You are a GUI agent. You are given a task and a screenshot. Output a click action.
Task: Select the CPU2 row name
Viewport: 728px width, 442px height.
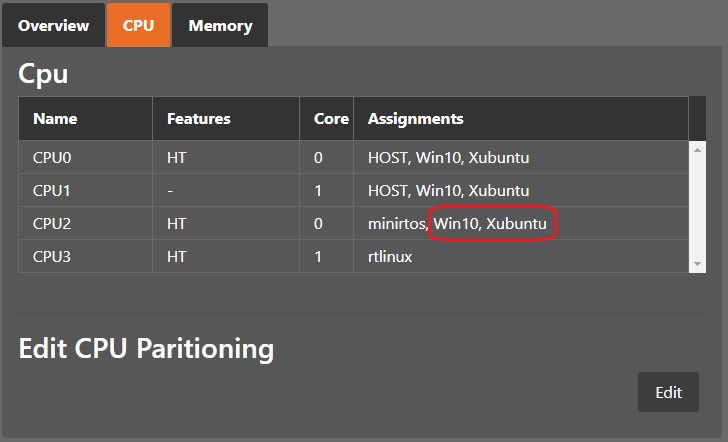pos(51,224)
